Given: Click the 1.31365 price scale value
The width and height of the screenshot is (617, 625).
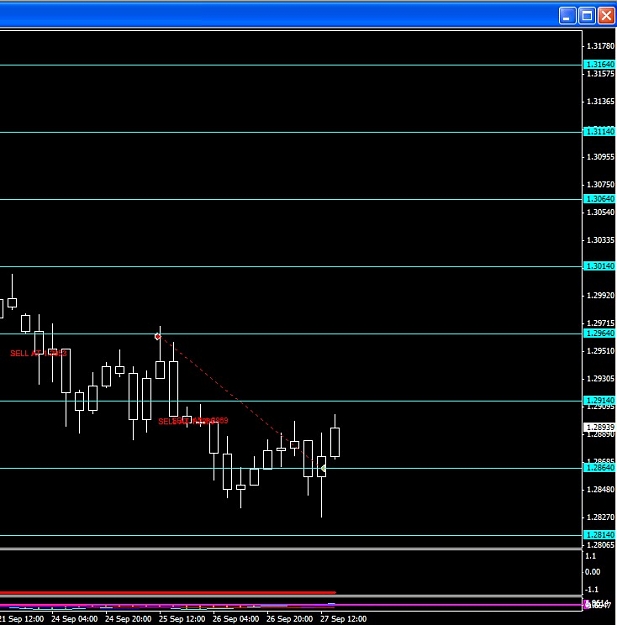Looking at the screenshot, I should [x=600, y=102].
